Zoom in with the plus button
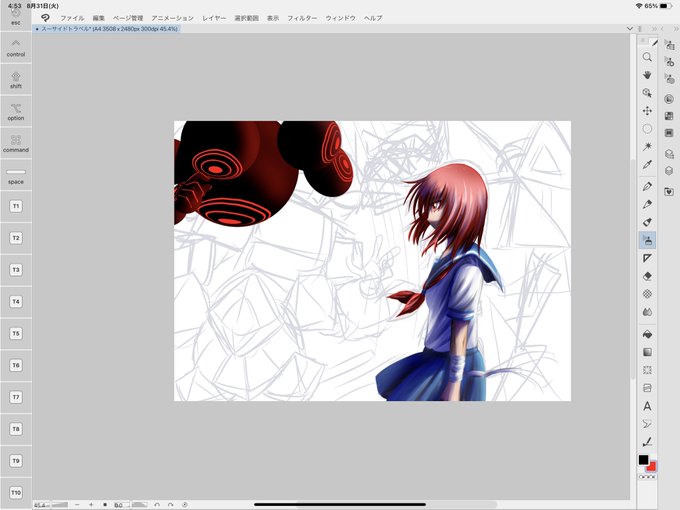Image resolution: width=680 pixels, height=510 pixels. click(91, 505)
